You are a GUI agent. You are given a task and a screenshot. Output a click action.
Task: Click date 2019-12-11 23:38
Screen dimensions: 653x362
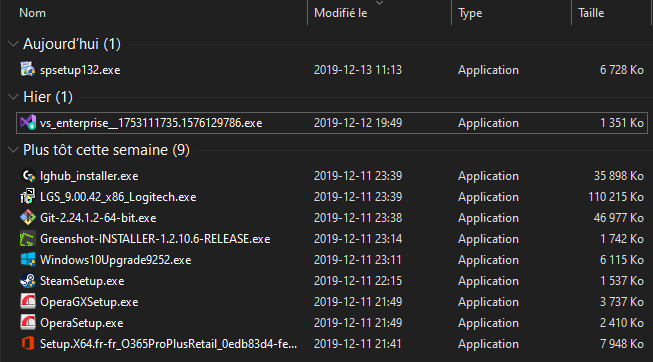(x=358, y=218)
